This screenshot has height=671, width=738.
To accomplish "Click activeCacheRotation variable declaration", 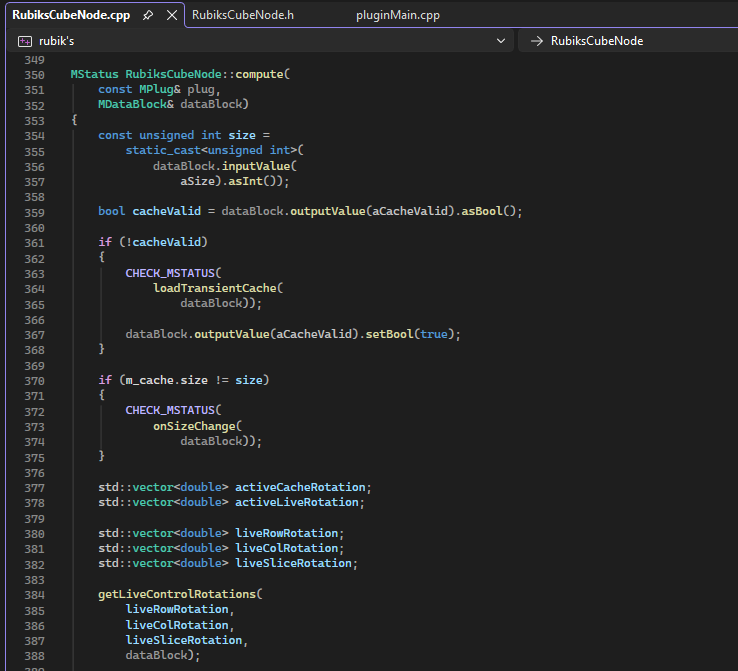I will pyautogui.click(x=300, y=487).
